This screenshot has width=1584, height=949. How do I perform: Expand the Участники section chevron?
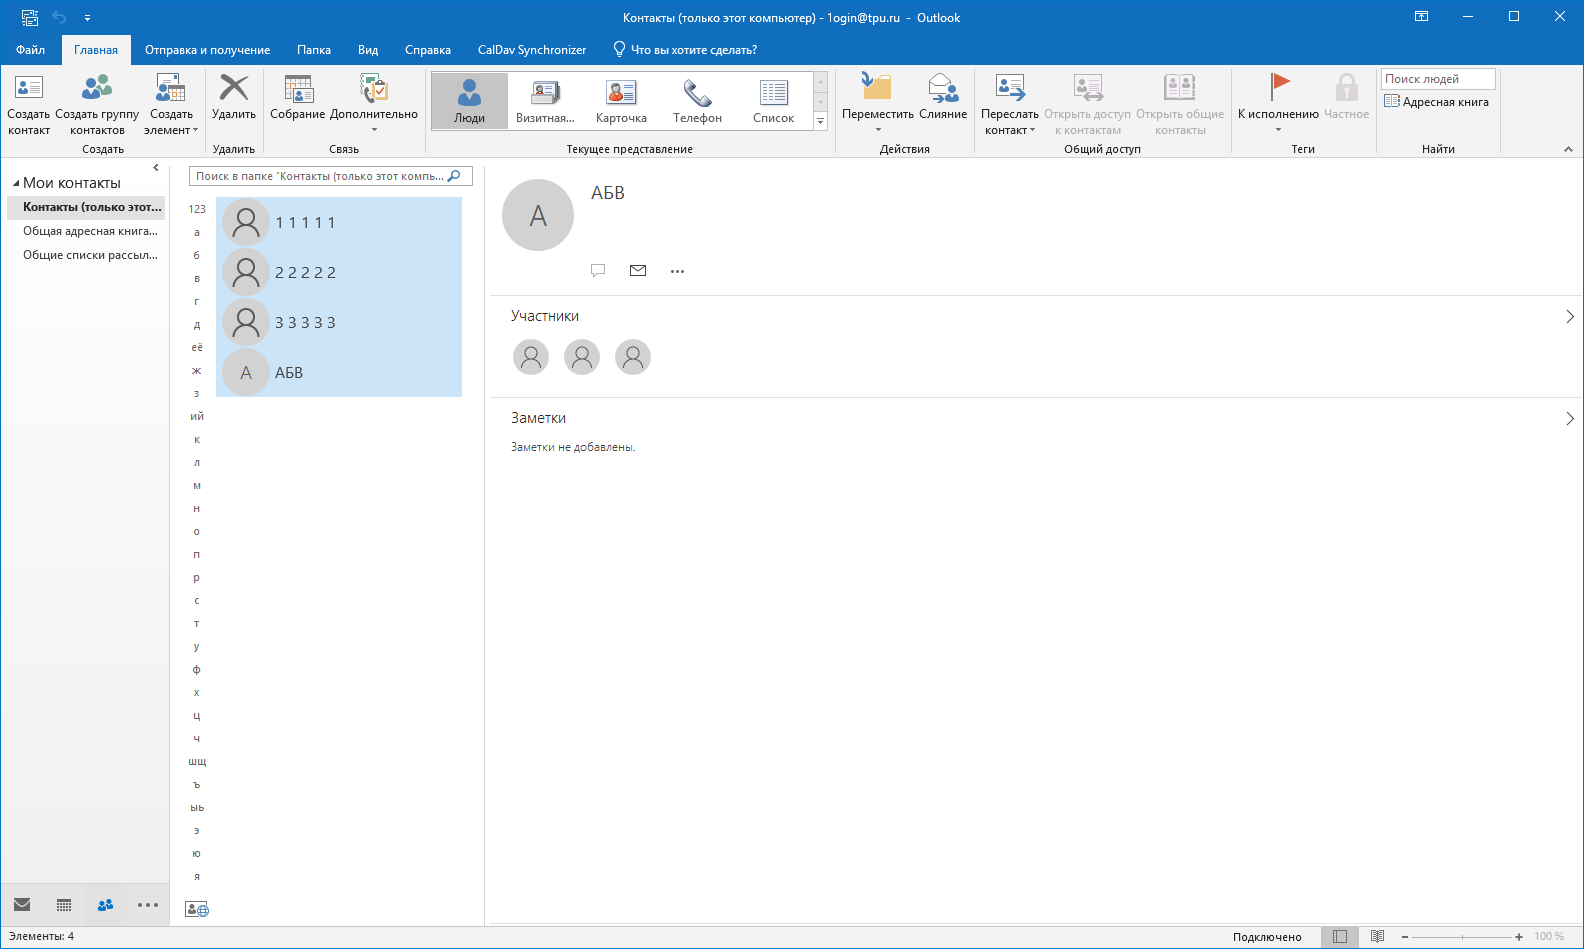[x=1569, y=317]
